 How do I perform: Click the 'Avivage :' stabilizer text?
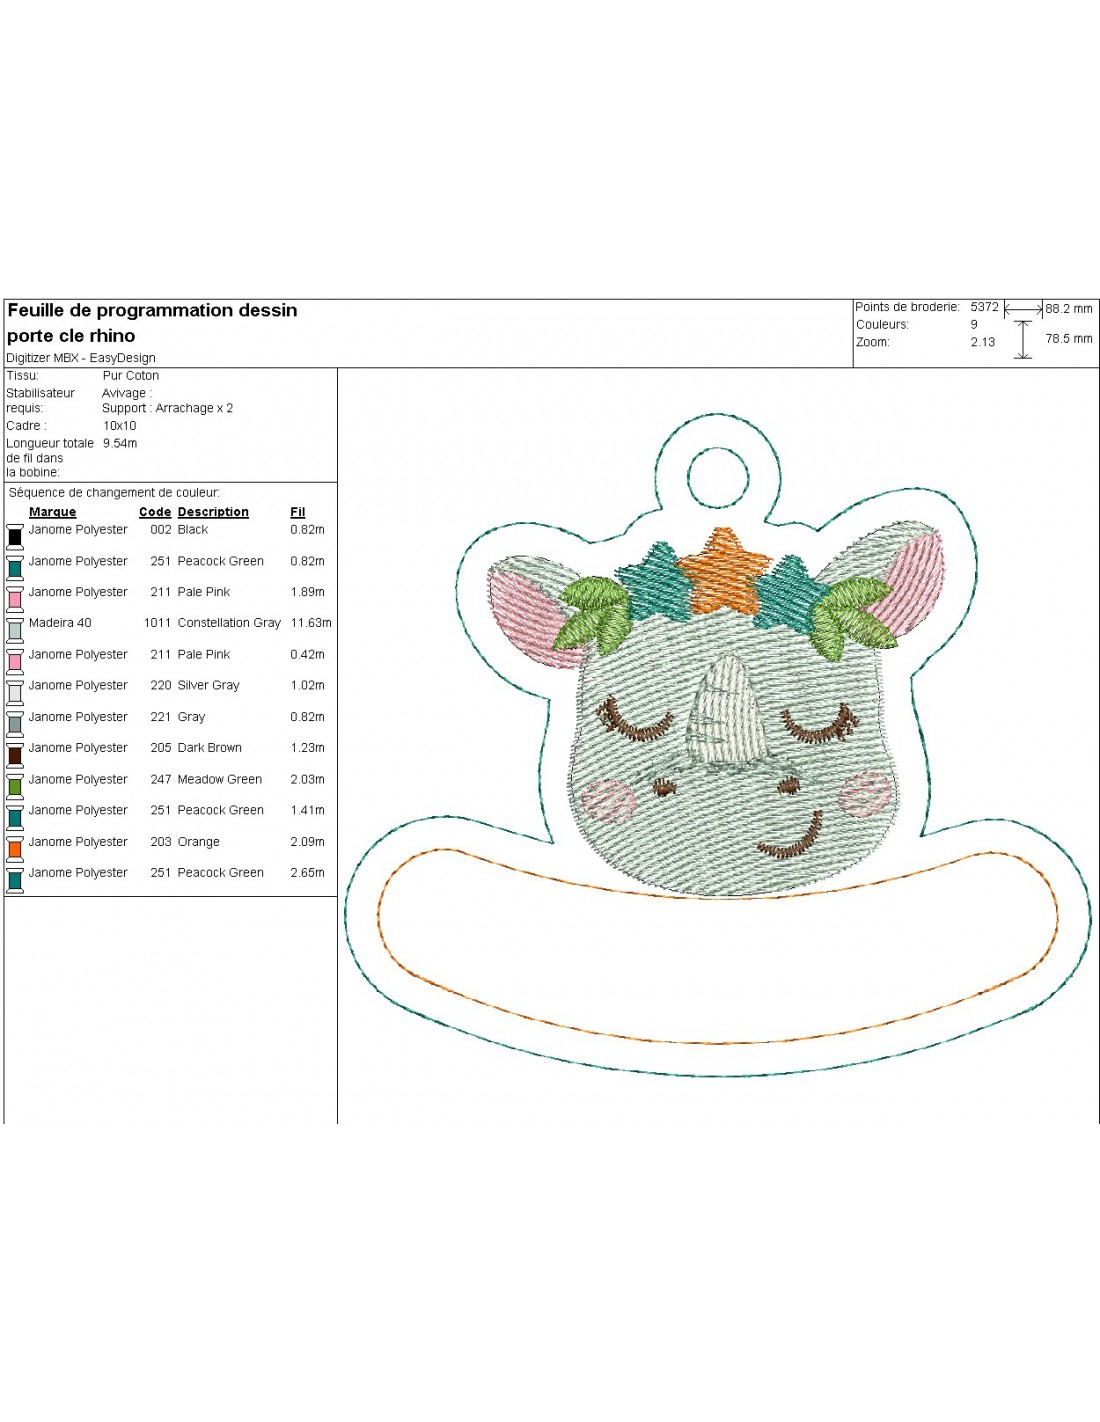pyautogui.click(x=127, y=393)
